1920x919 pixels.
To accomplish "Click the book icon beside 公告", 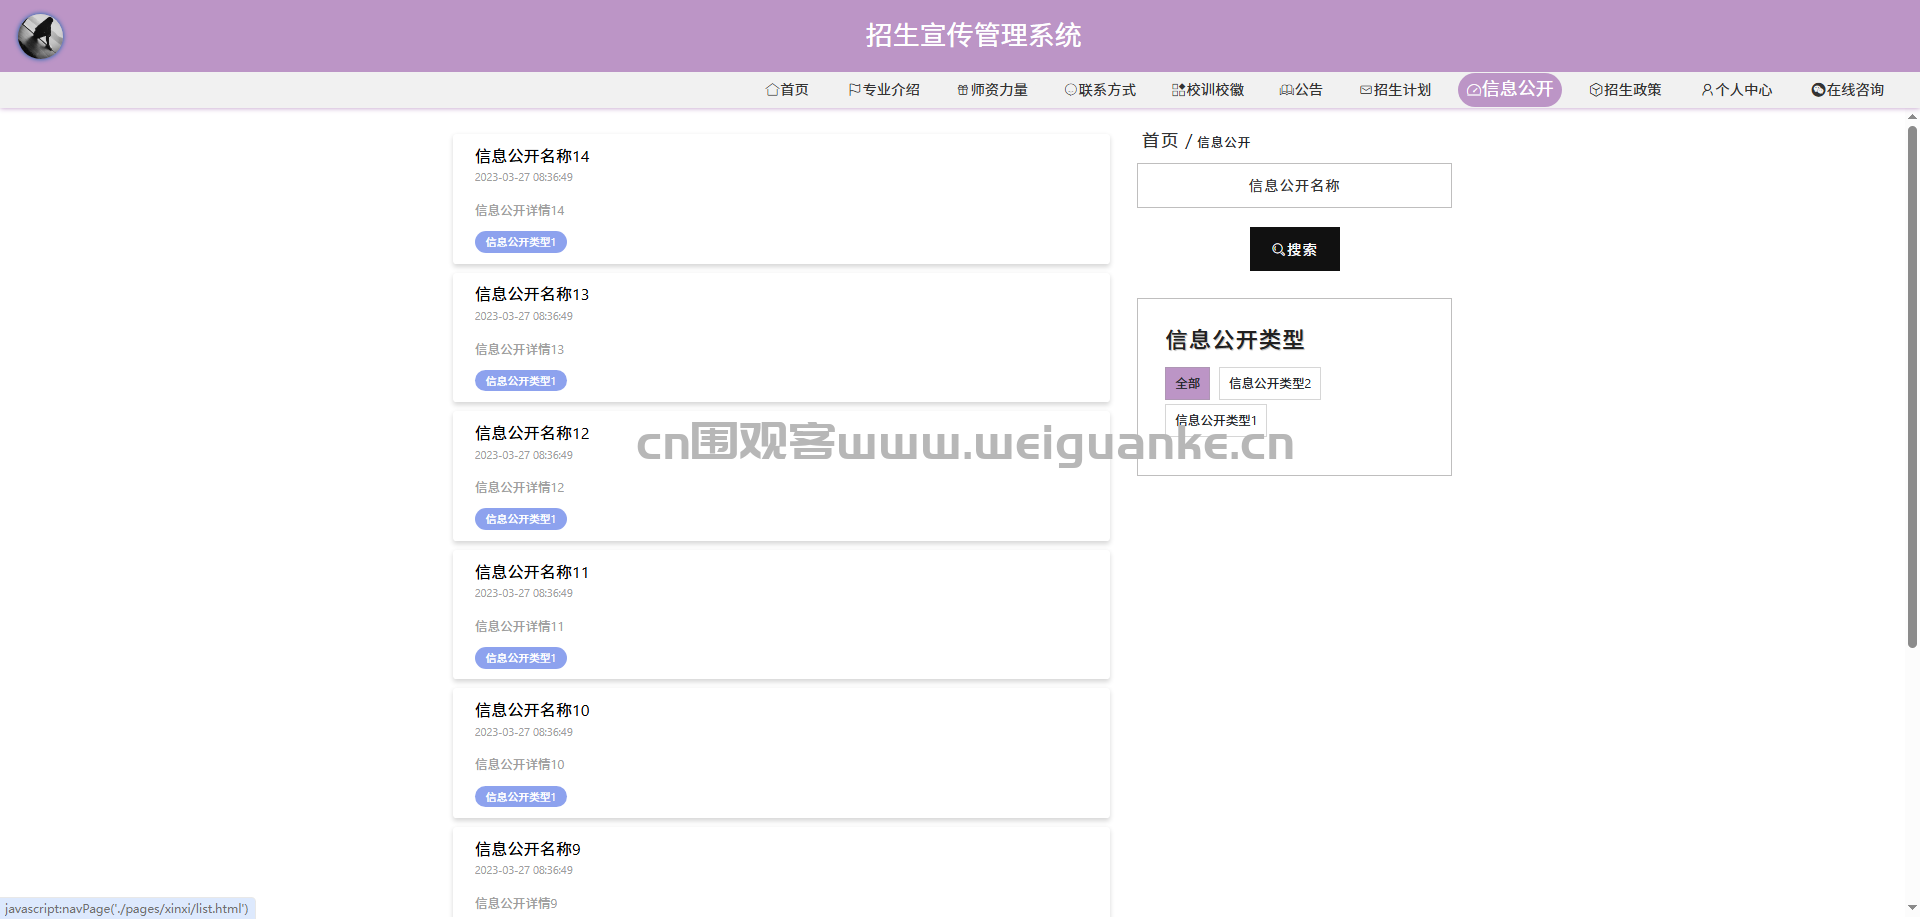I will (1287, 90).
